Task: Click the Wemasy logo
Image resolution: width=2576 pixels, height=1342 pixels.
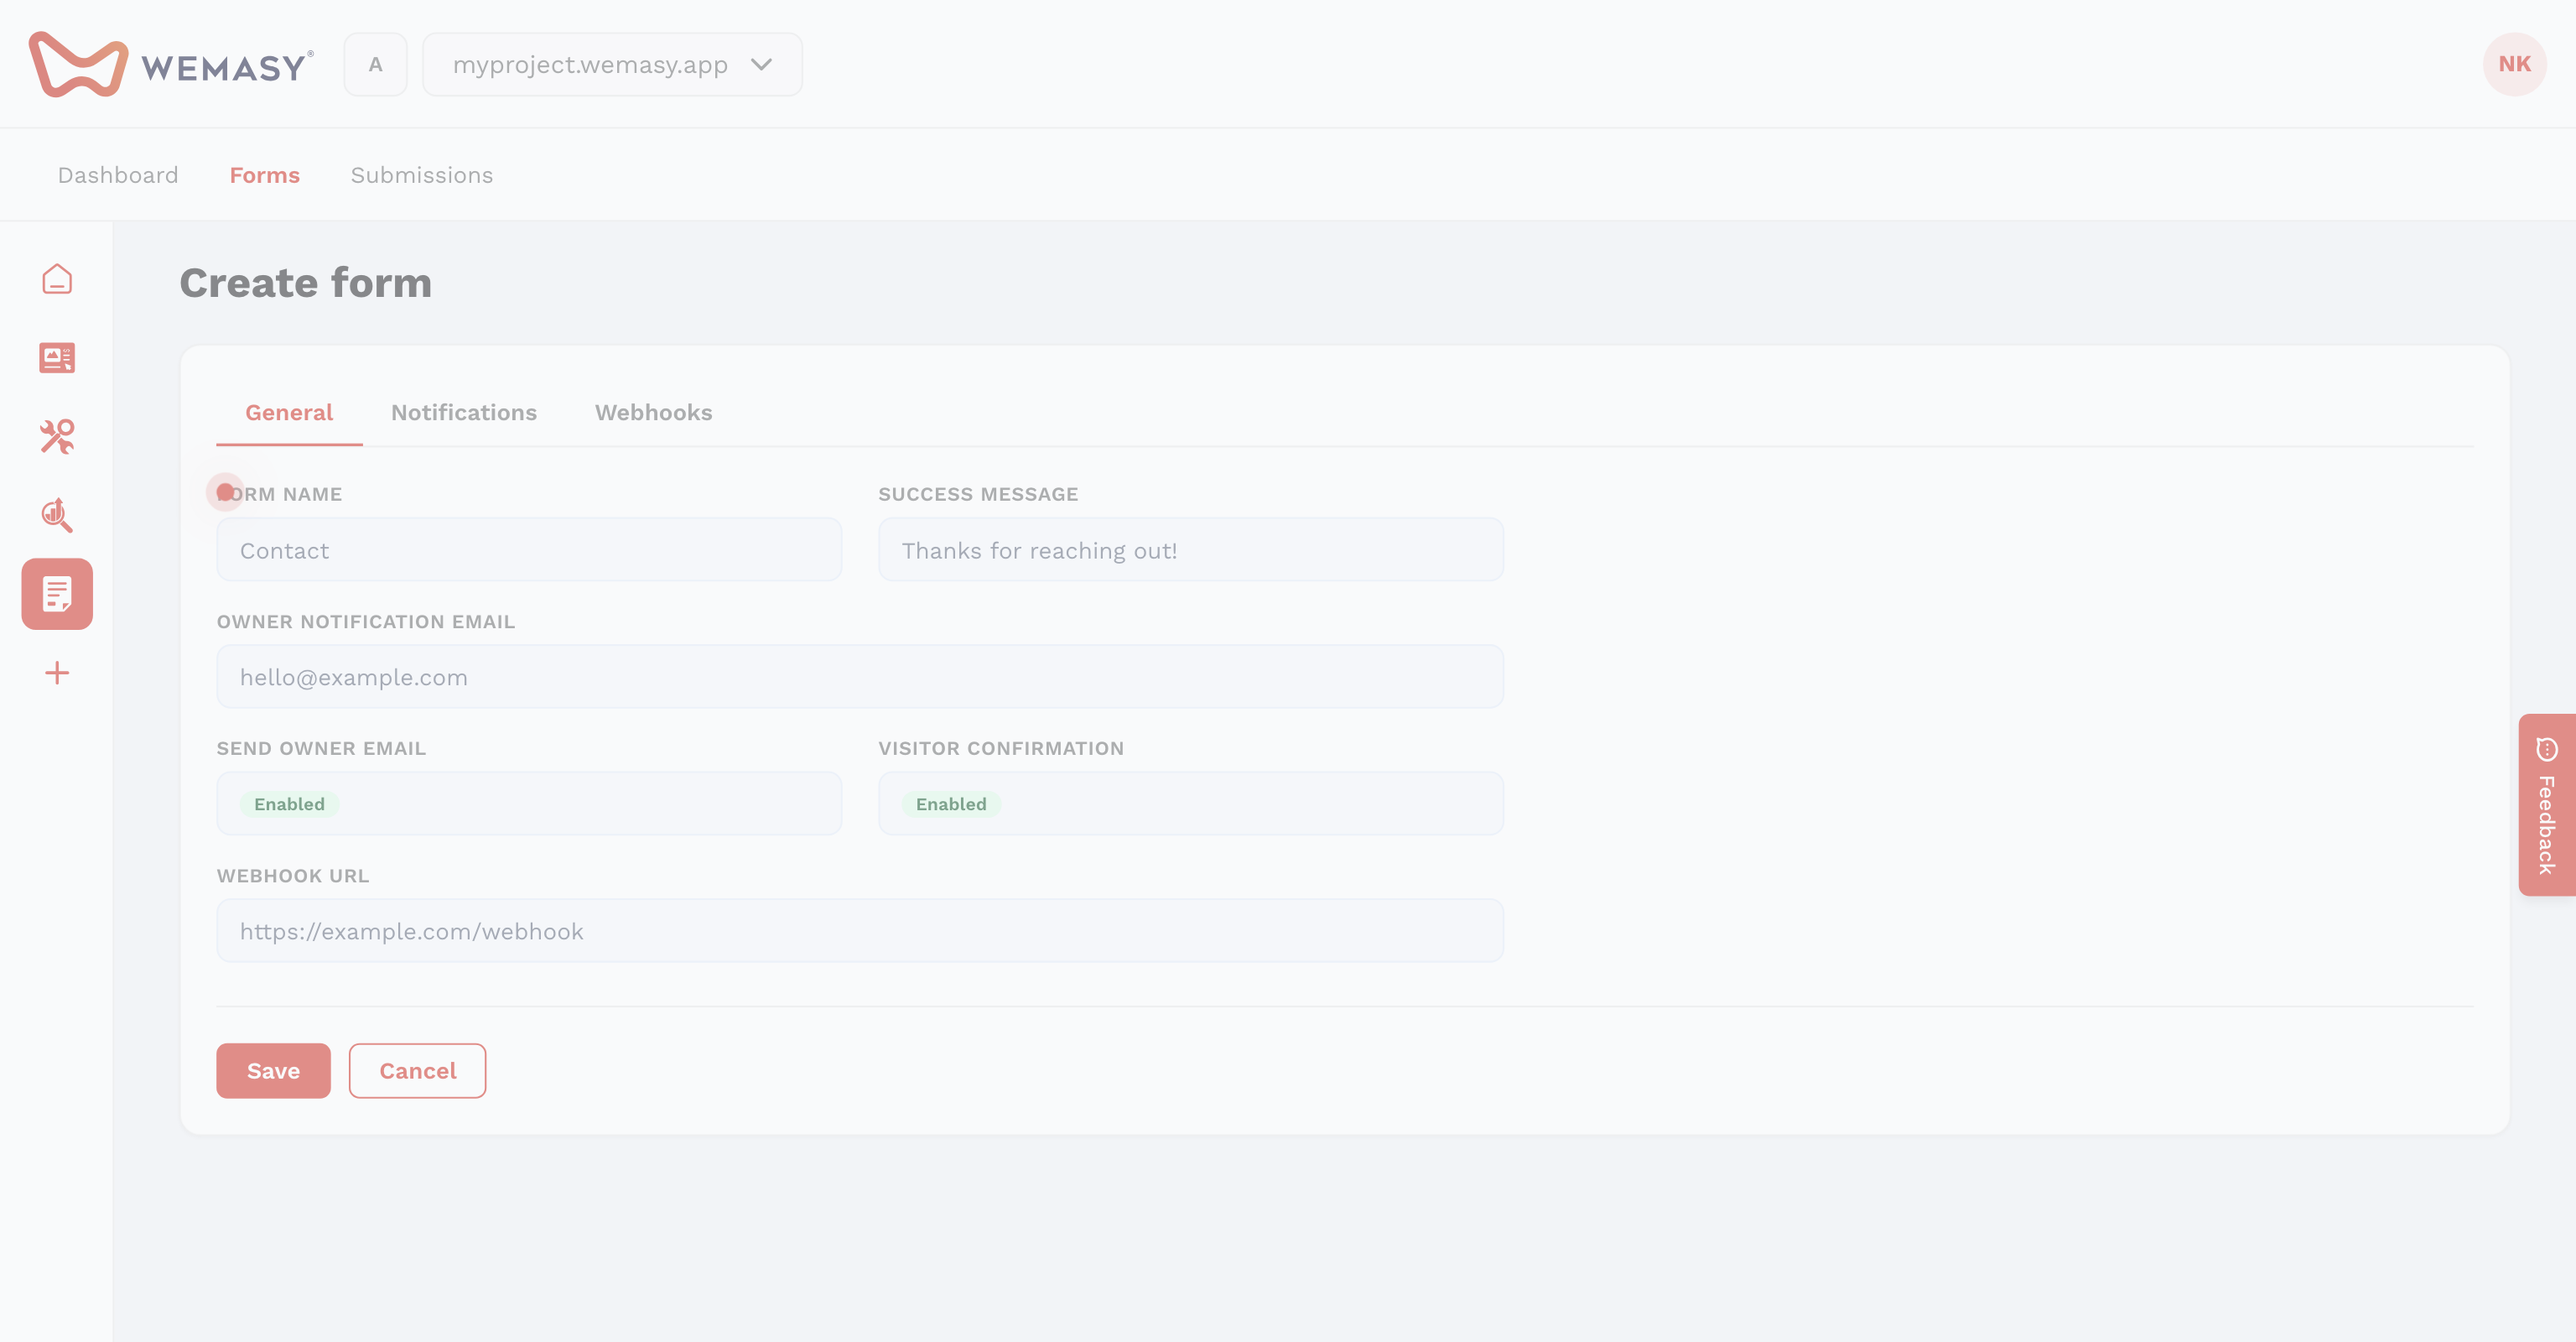Action: pos(171,65)
